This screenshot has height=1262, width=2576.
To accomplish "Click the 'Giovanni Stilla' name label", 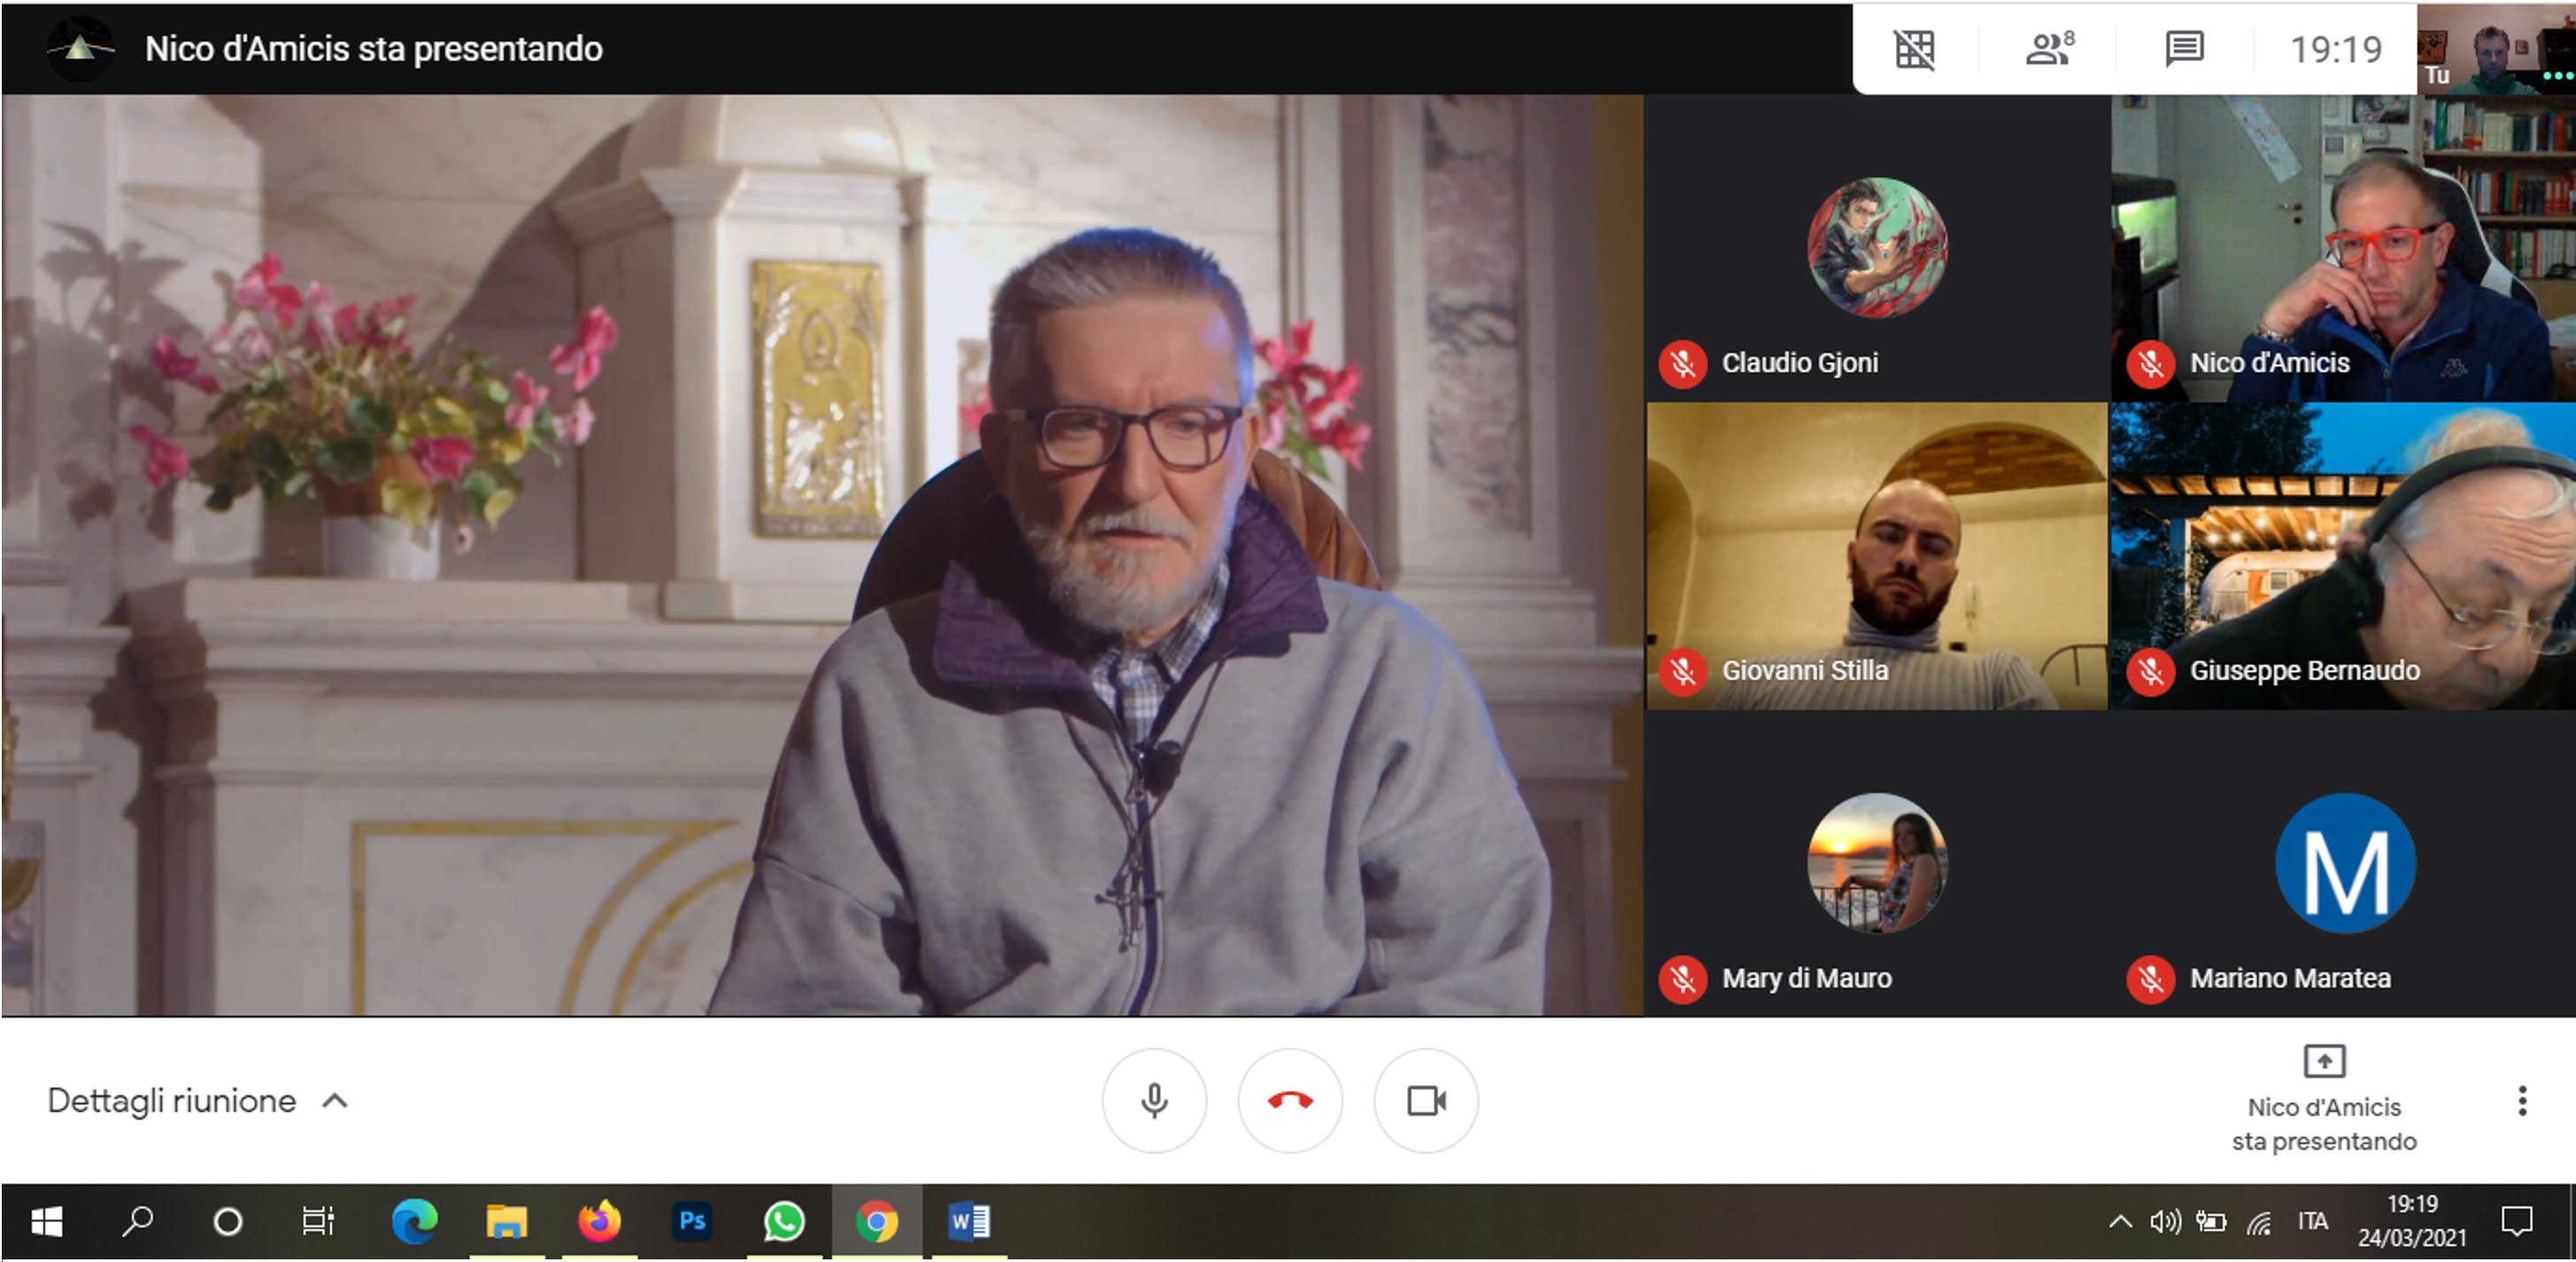I will coord(1805,670).
